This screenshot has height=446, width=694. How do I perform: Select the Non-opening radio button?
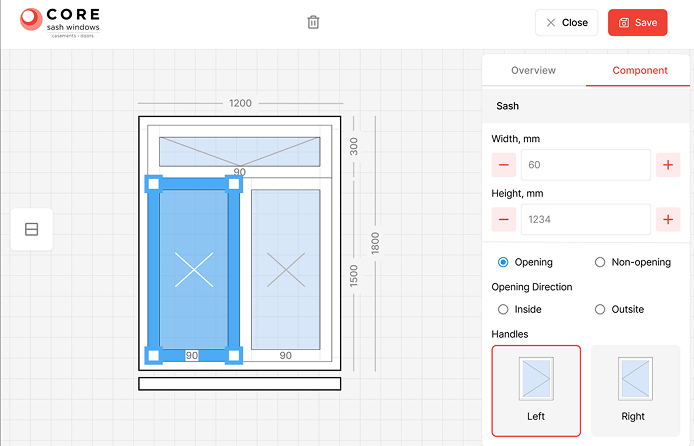pos(600,262)
